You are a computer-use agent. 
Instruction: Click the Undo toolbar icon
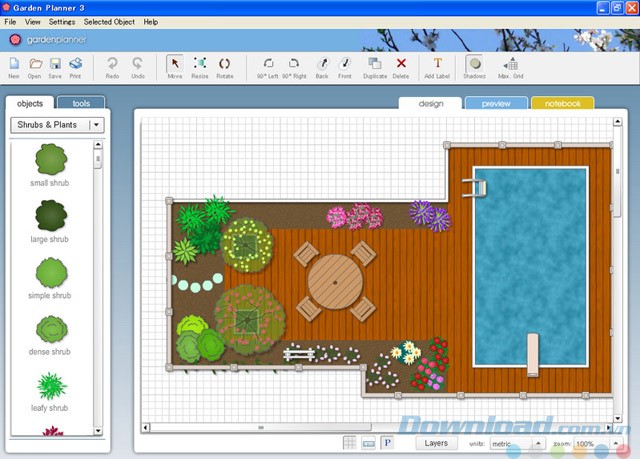tap(138, 67)
